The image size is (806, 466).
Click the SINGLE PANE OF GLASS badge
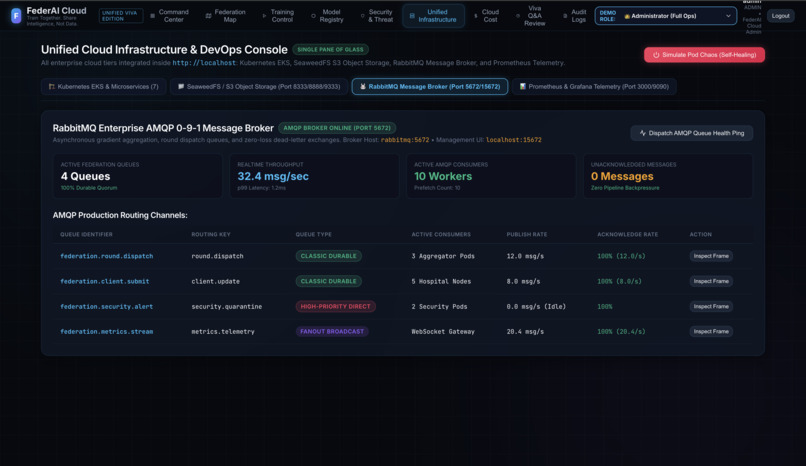tap(330, 50)
